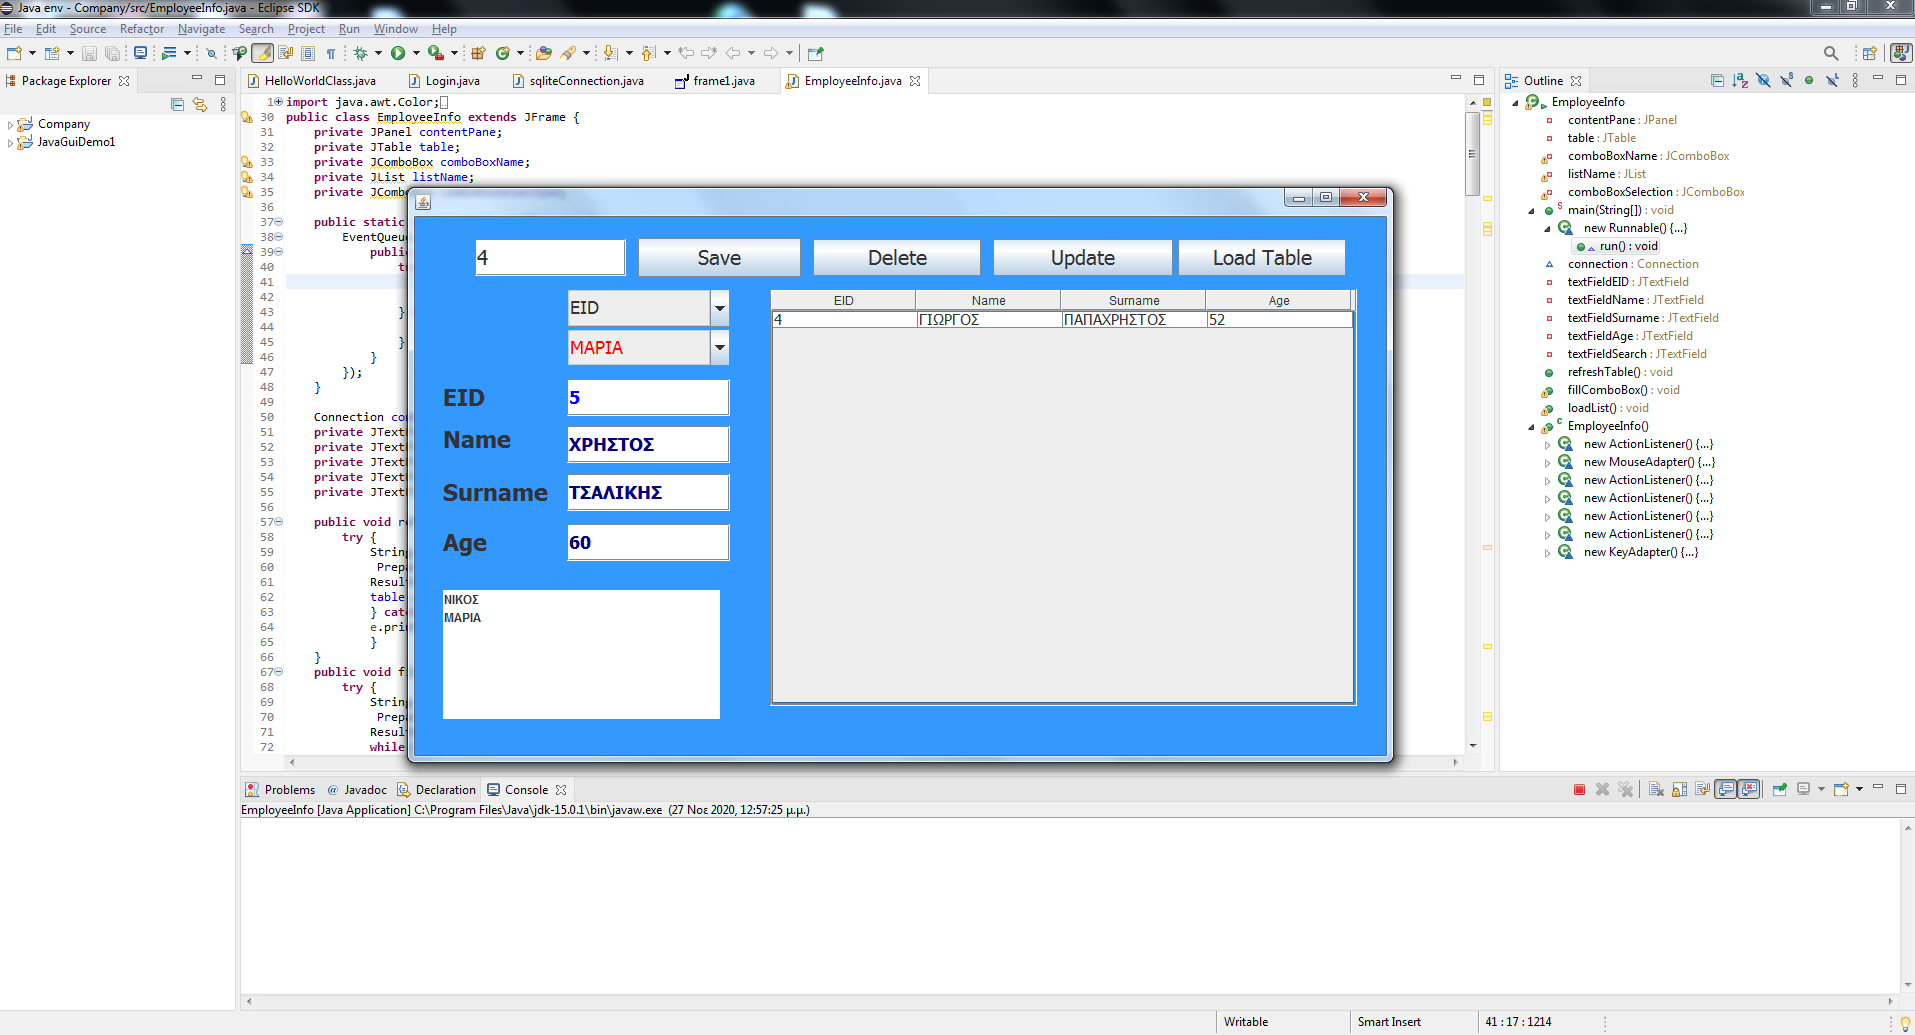Toggle Hide Fields in Outline view
The height and width of the screenshot is (1035, 1915).
1763,80
